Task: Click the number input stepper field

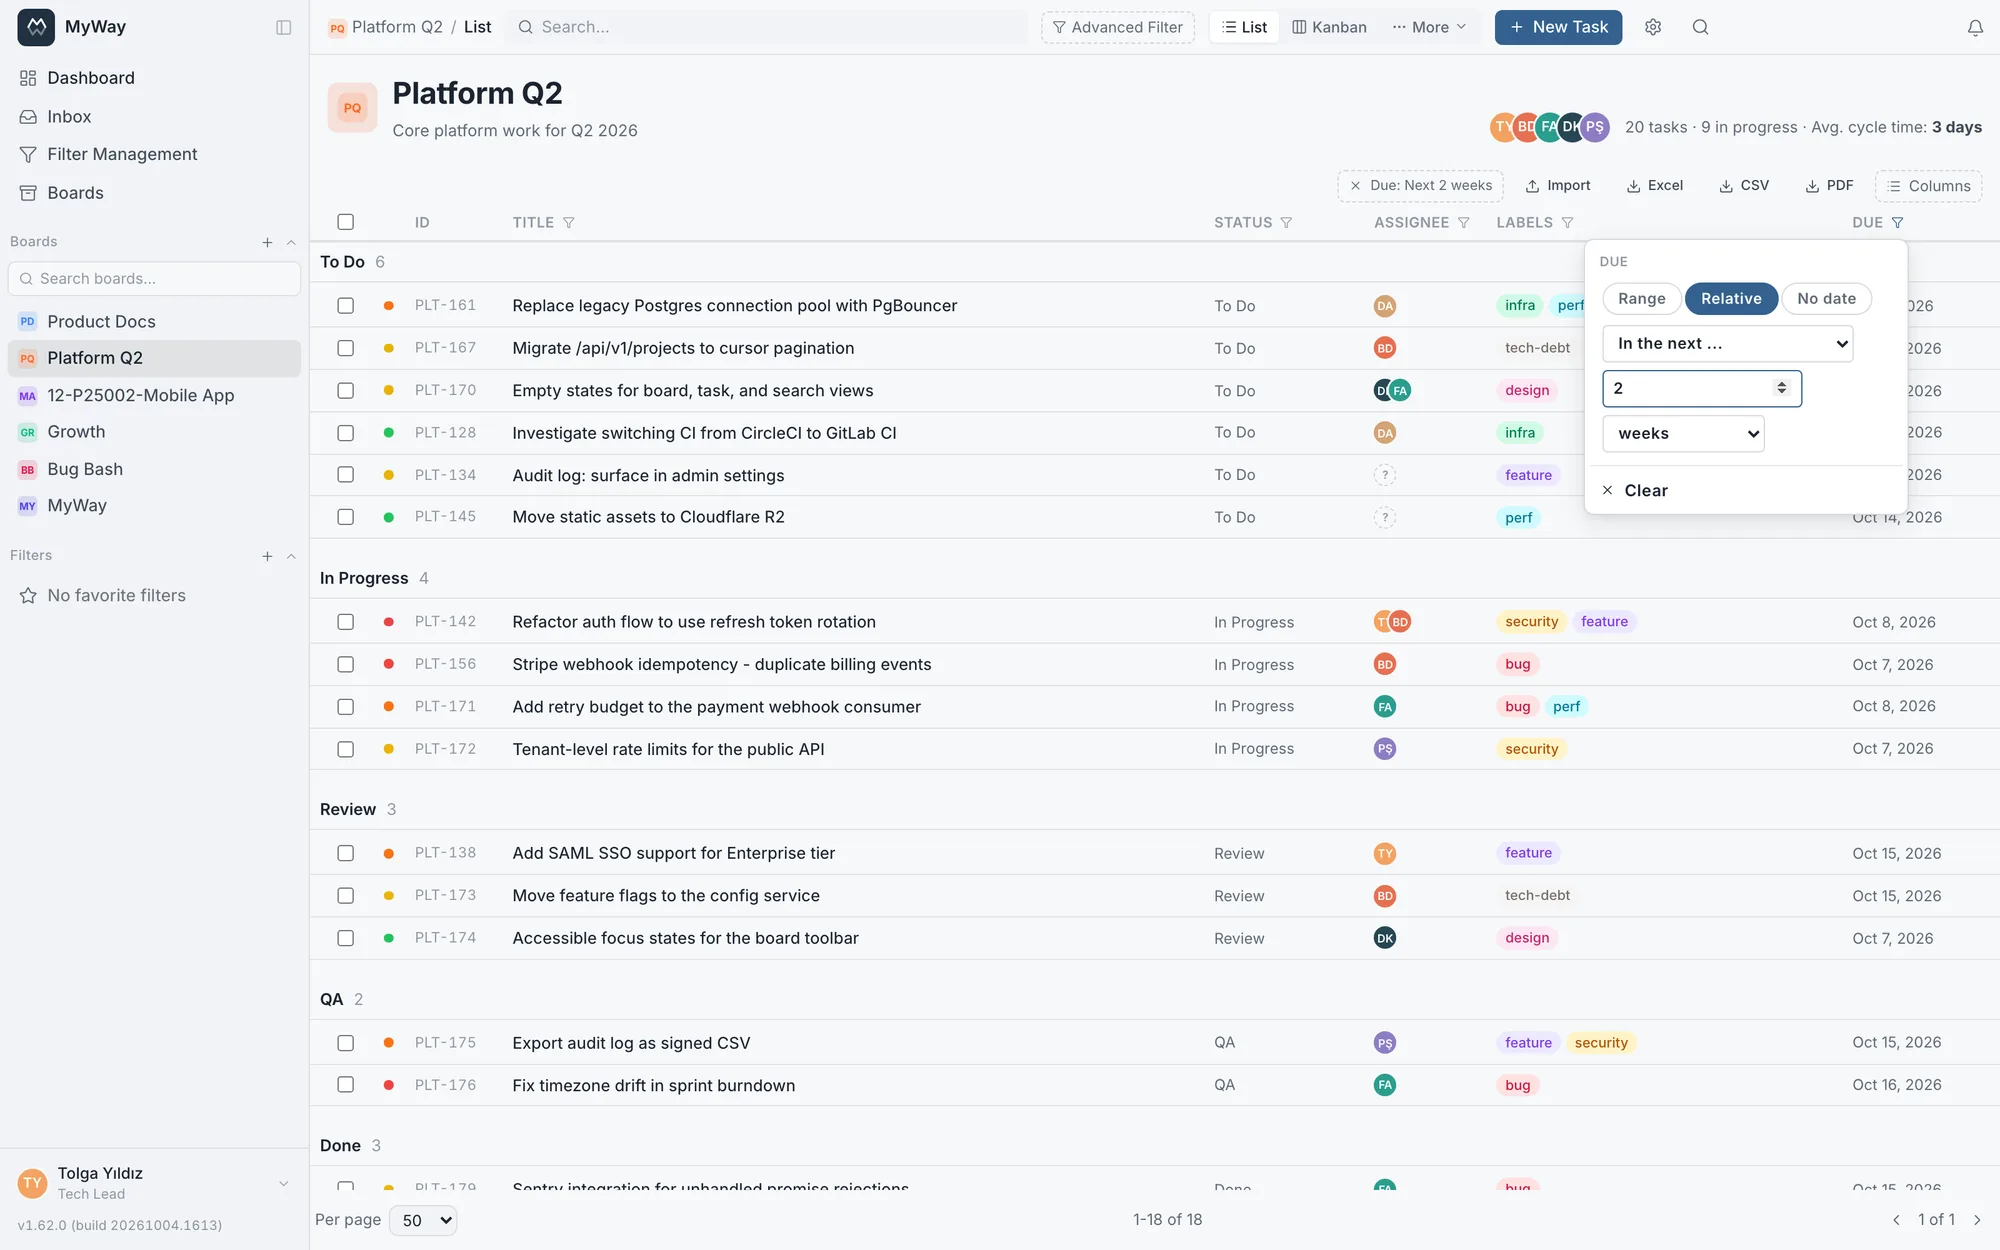Action: coord(1702,389)
